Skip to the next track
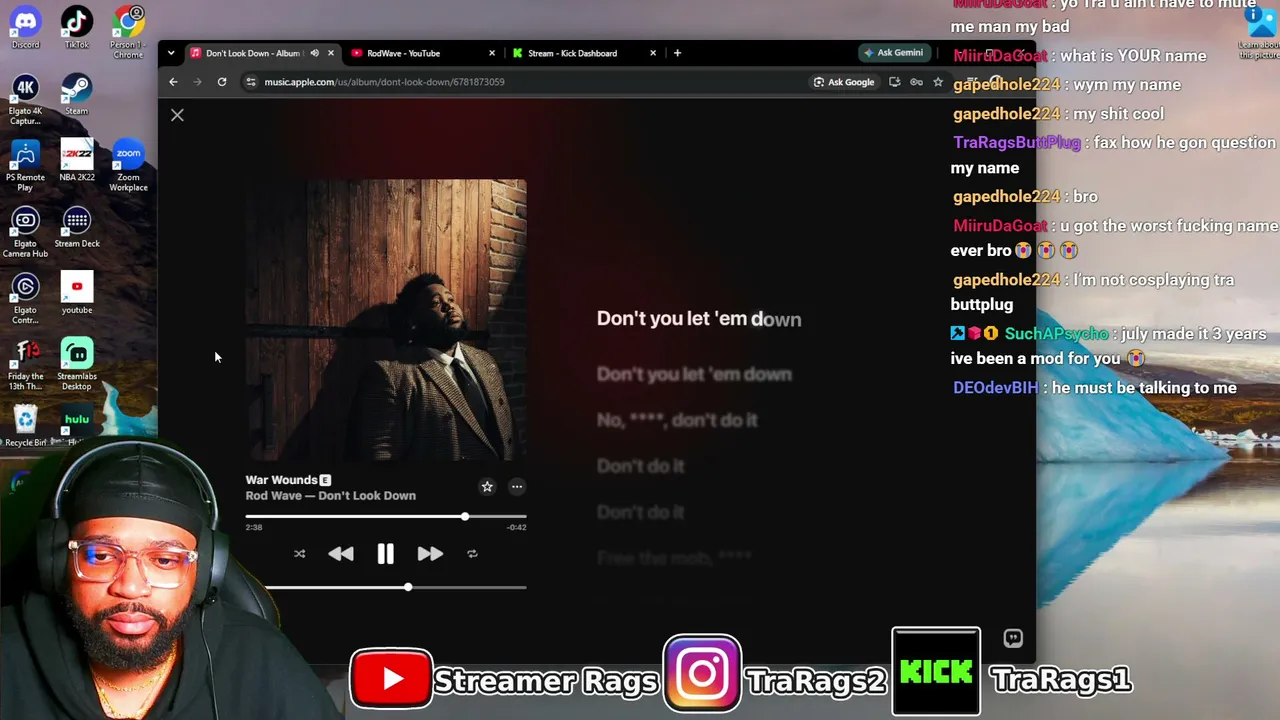 (x=430, y=554)
